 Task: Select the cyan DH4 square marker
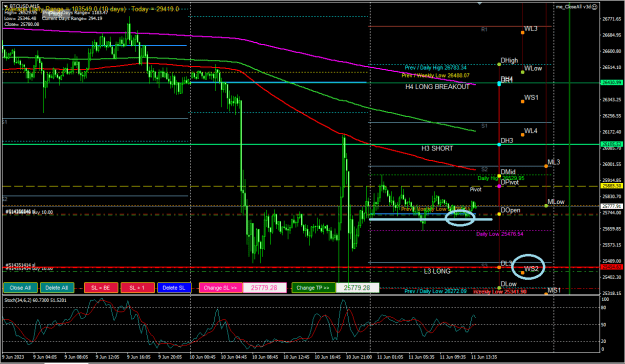point(499,83)
